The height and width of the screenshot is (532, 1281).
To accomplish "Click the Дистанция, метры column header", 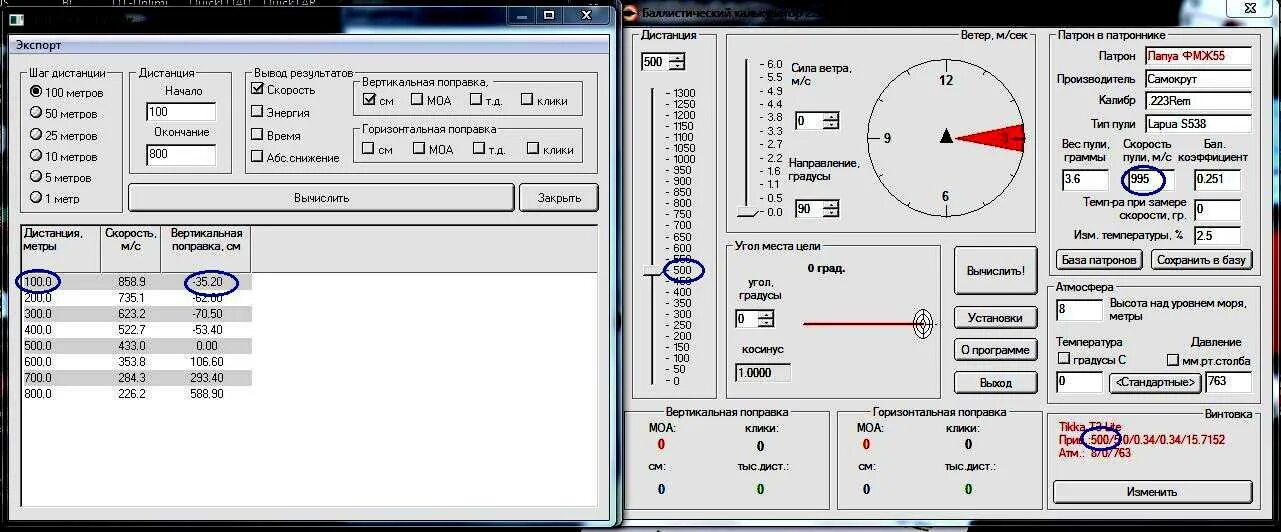I will tap(60, 248).
